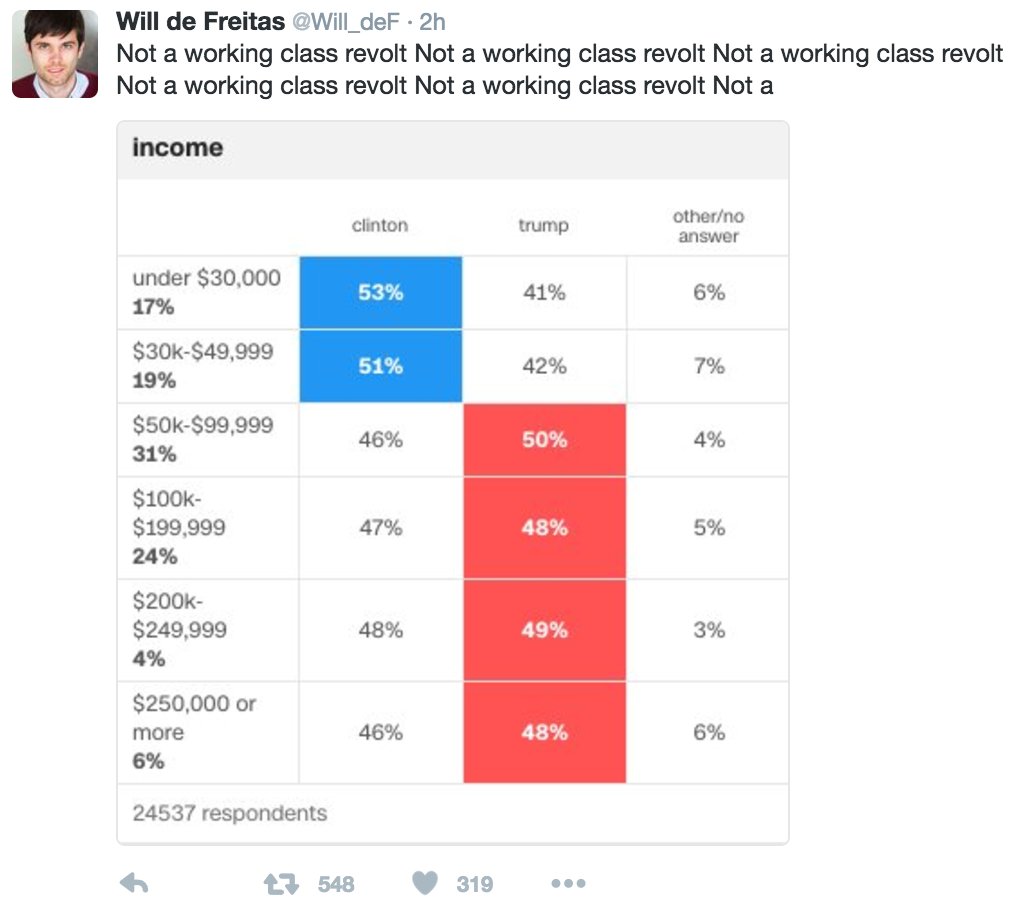
Task: Click the 24537 respondents footer text
Action: pyautogui.click(x=230, y=813)
